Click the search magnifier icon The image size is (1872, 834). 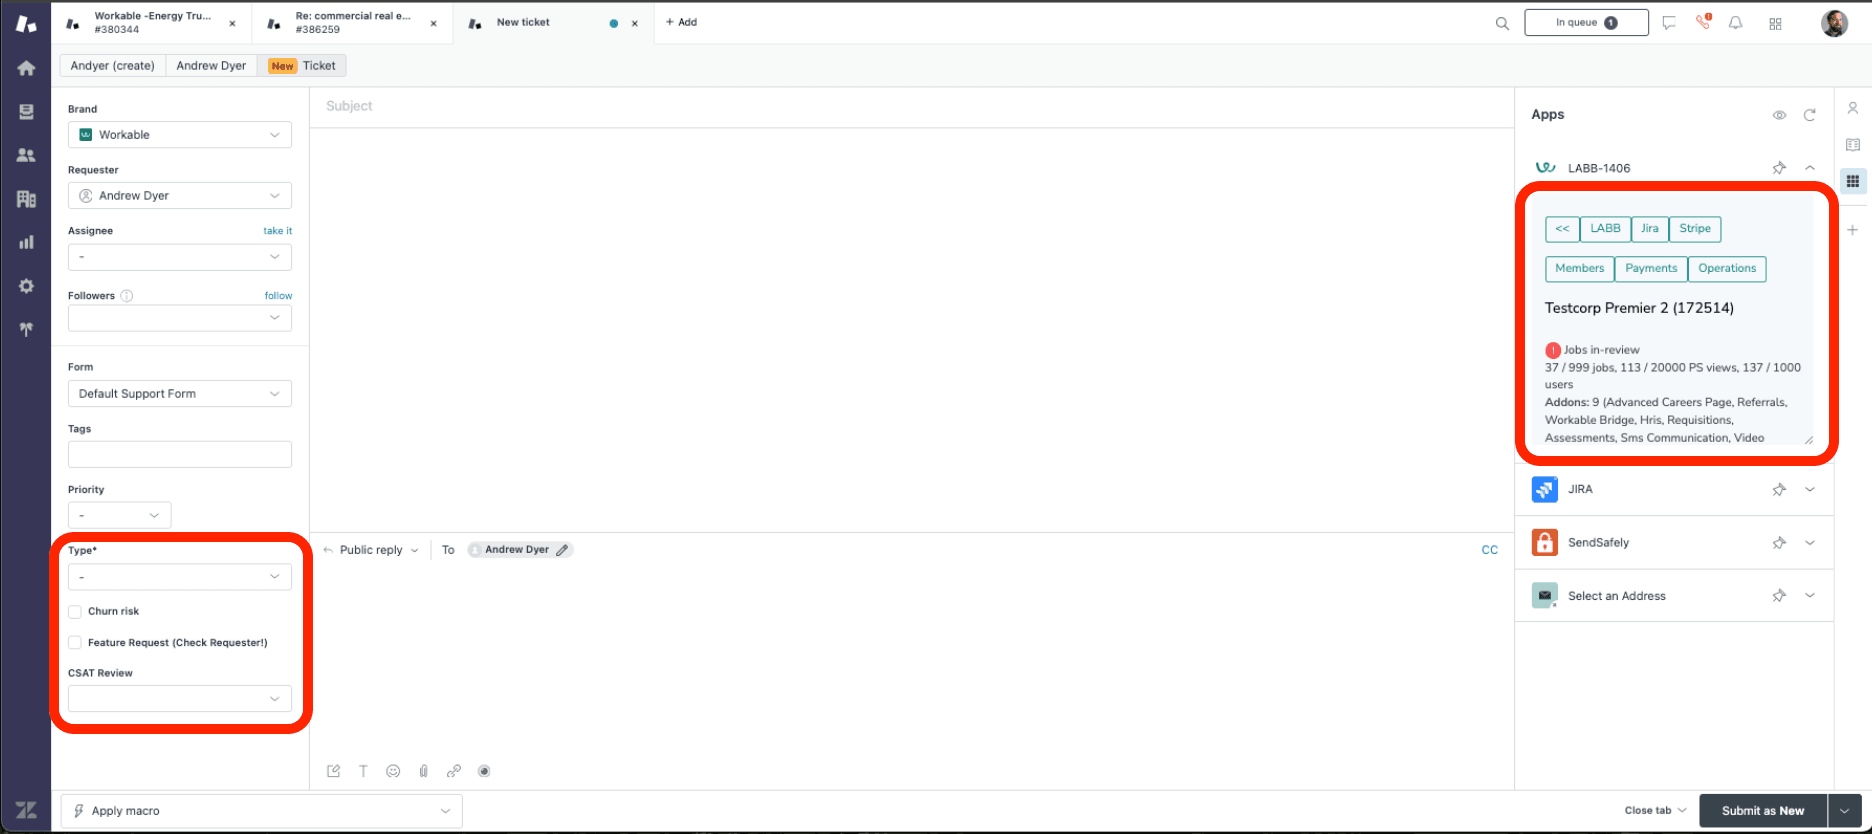pyautogui.click(x=1502, y=23)
